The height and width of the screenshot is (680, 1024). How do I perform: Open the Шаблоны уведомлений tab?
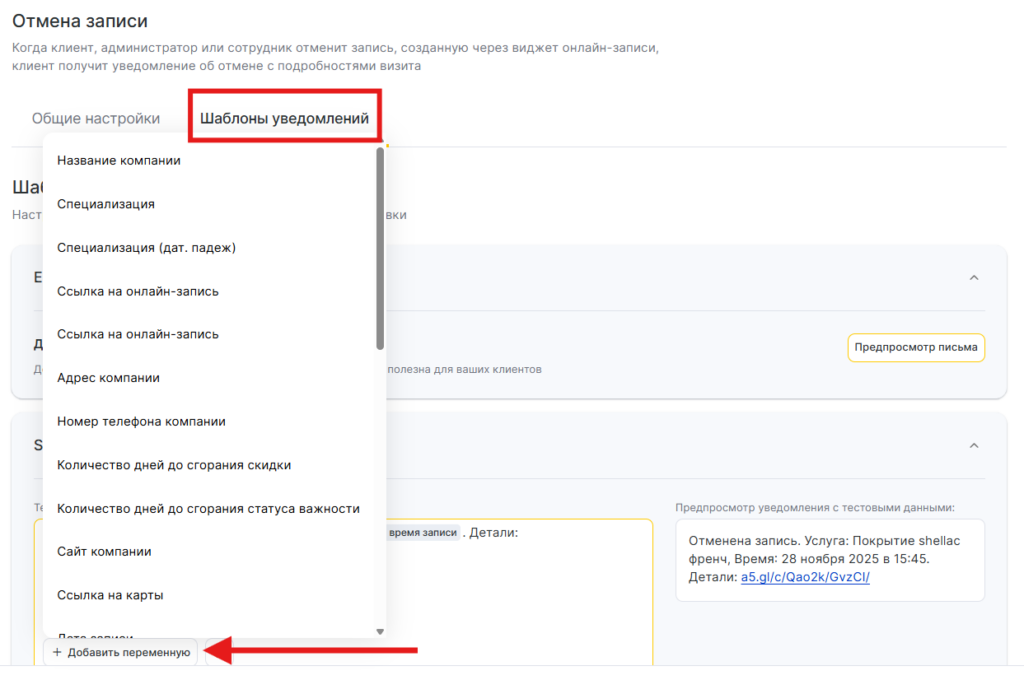285,118
